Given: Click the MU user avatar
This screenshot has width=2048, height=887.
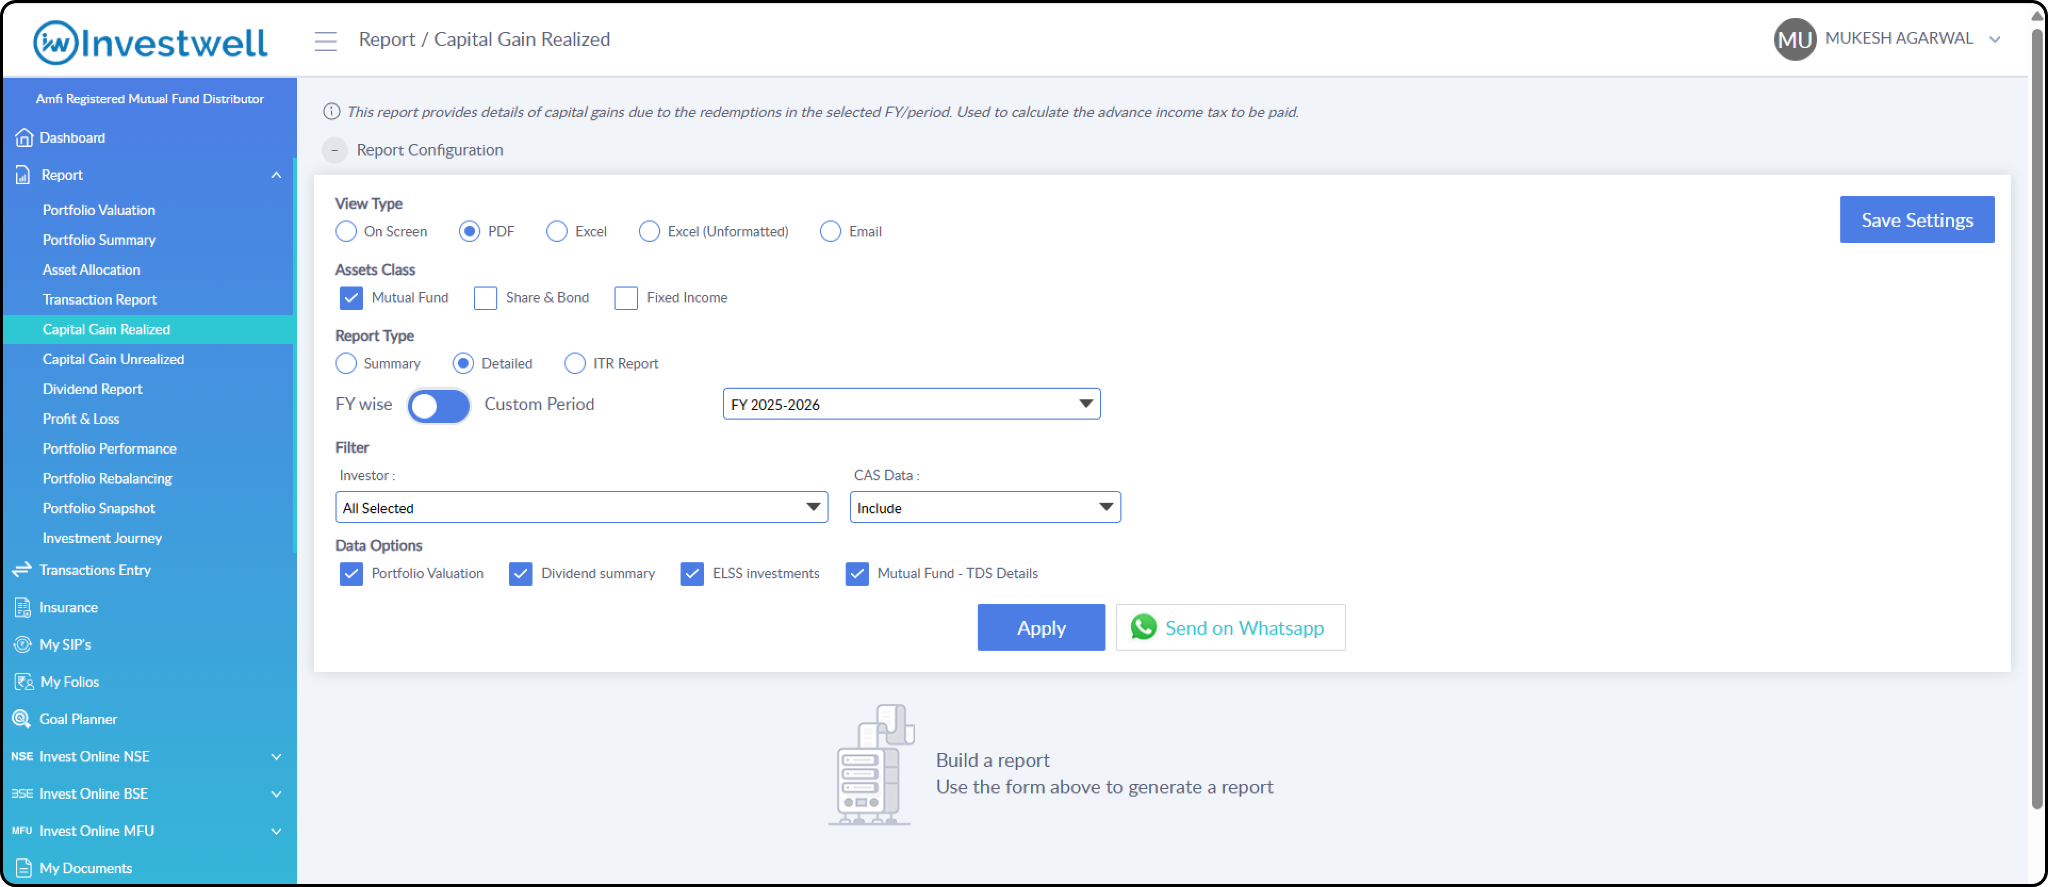Looking at the screenshot, I should click(1795, 40).
